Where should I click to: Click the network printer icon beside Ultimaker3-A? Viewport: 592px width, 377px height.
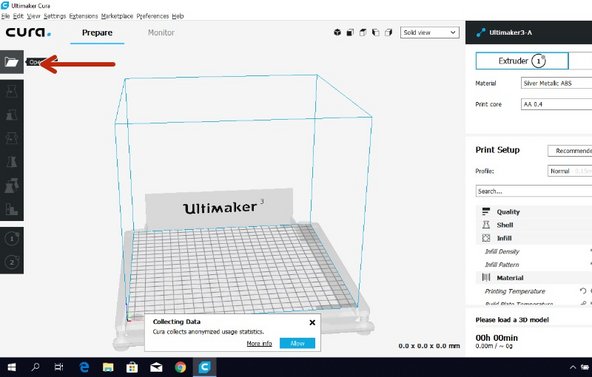tap(481, 32)
